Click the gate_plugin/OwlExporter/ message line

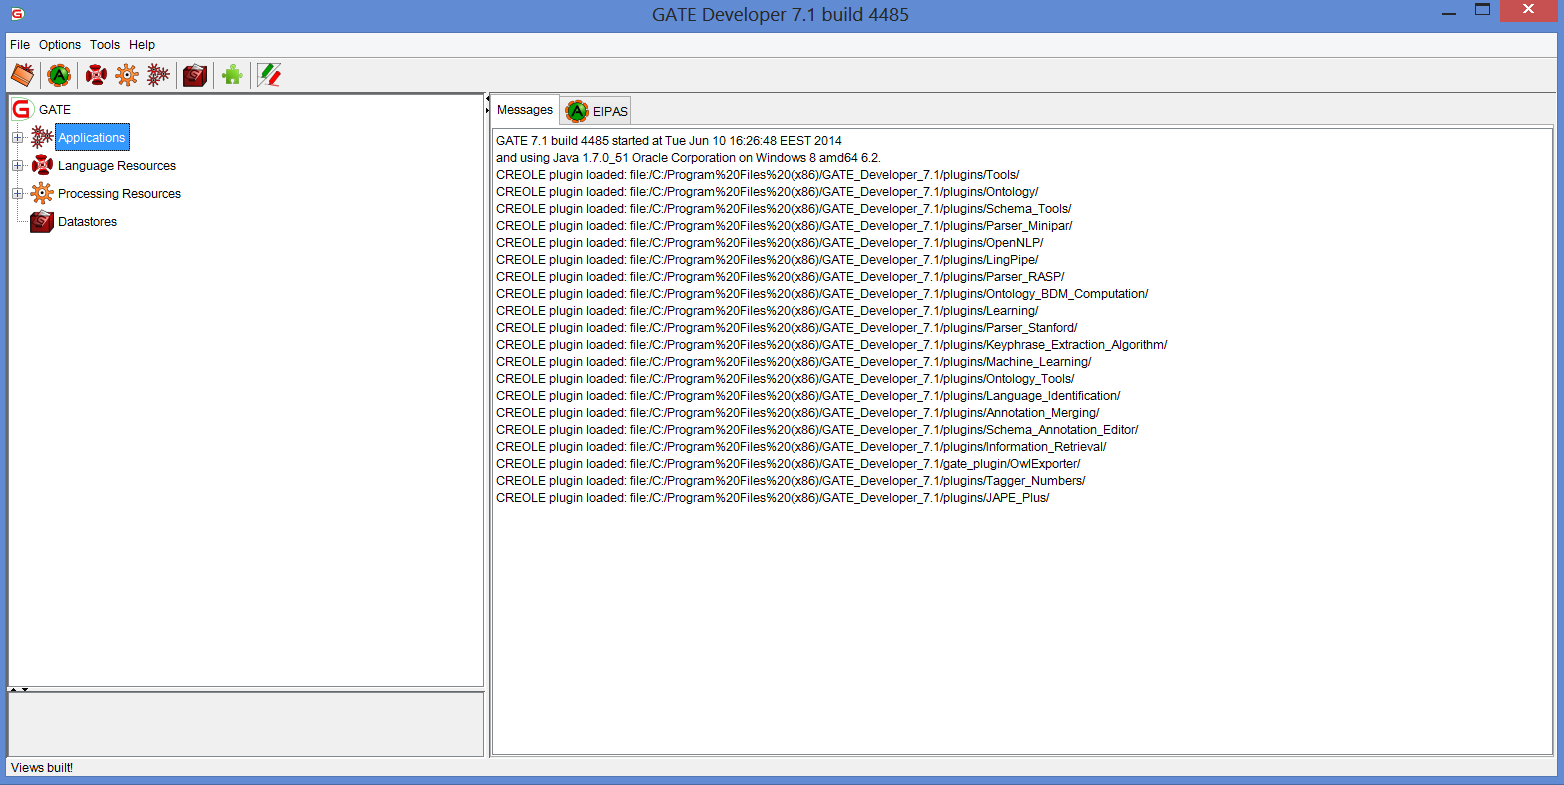(788, 464)
